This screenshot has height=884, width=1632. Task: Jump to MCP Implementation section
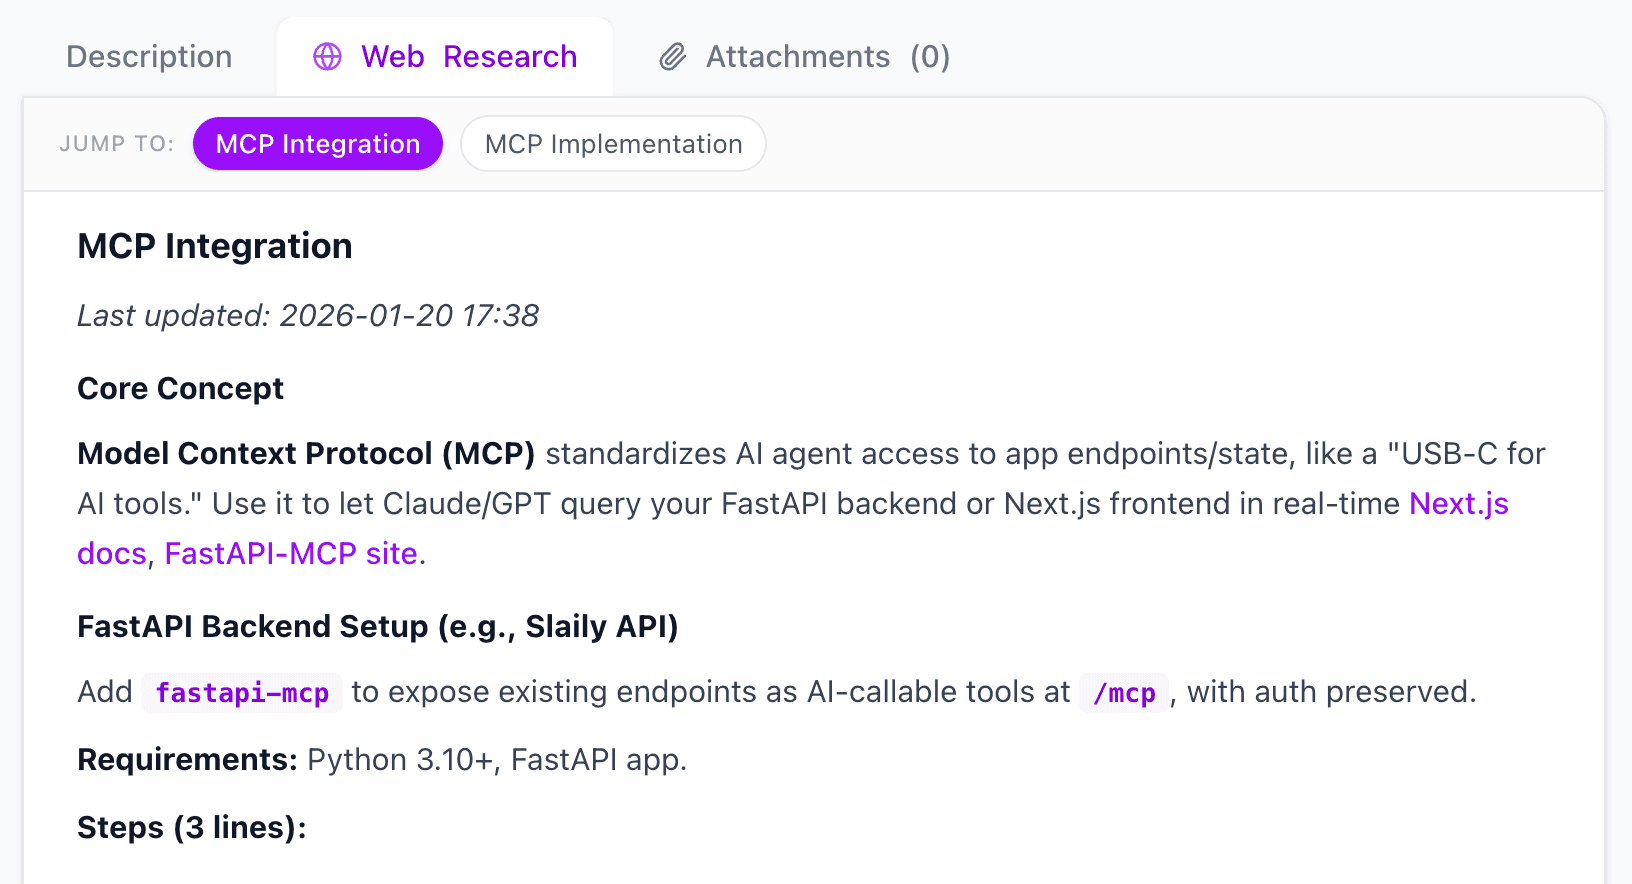point(613,144)
